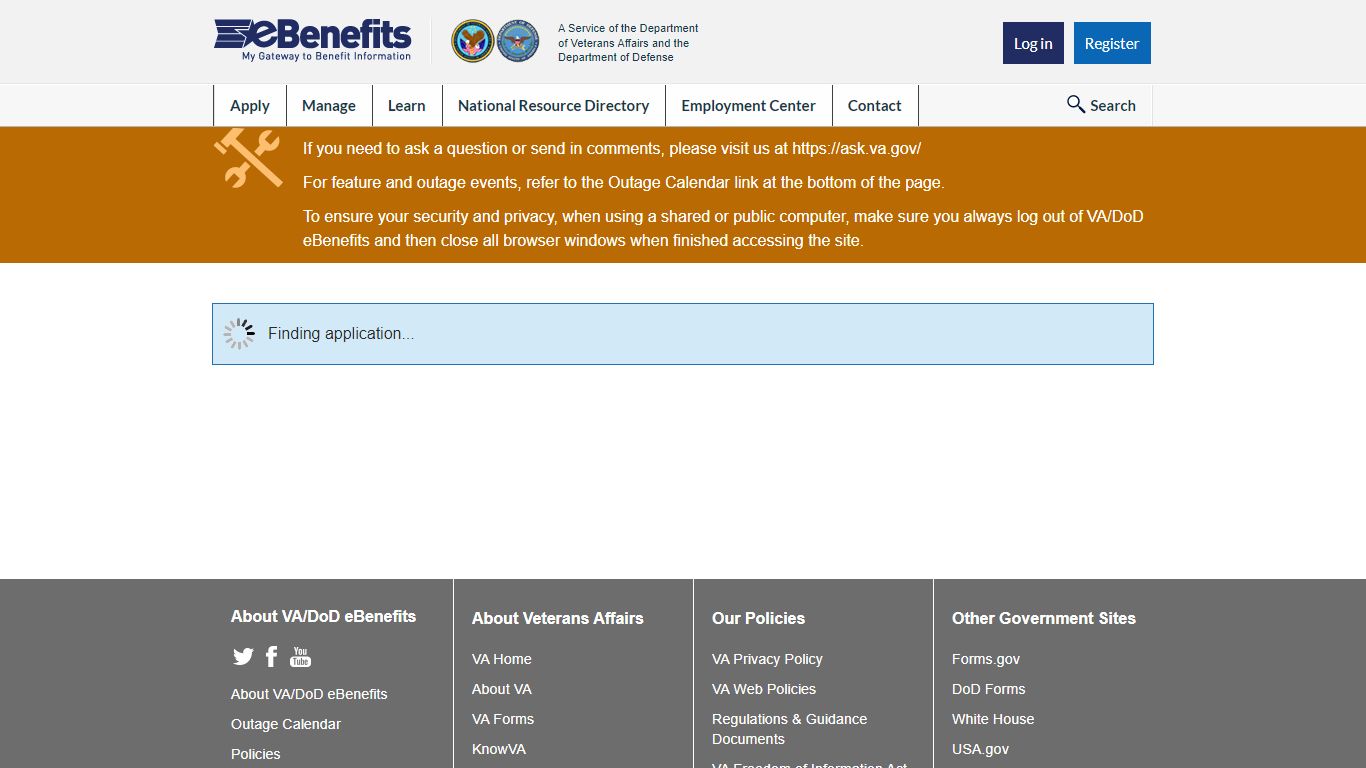Click the ask.va.gov notice text
The height and width of the screenshot is (768, 1366).
612,149
